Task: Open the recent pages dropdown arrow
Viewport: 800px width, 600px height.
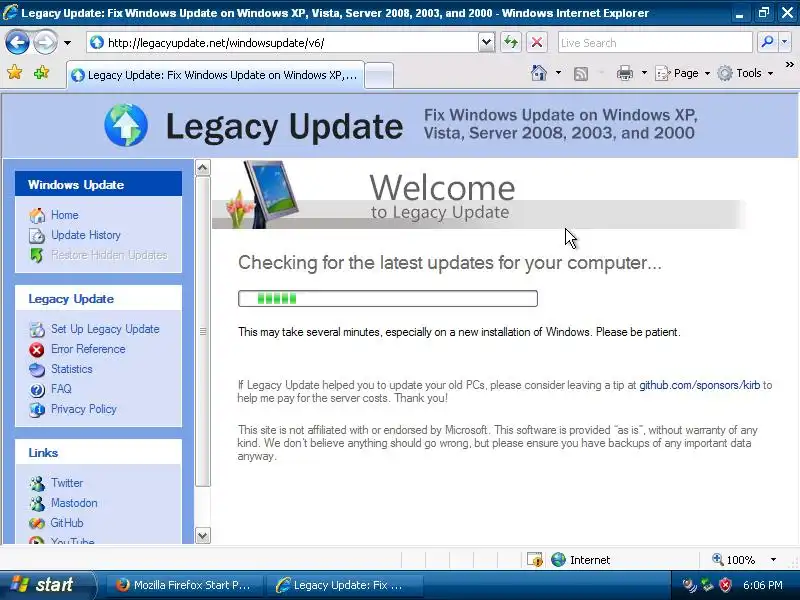Action: point(67,43)
